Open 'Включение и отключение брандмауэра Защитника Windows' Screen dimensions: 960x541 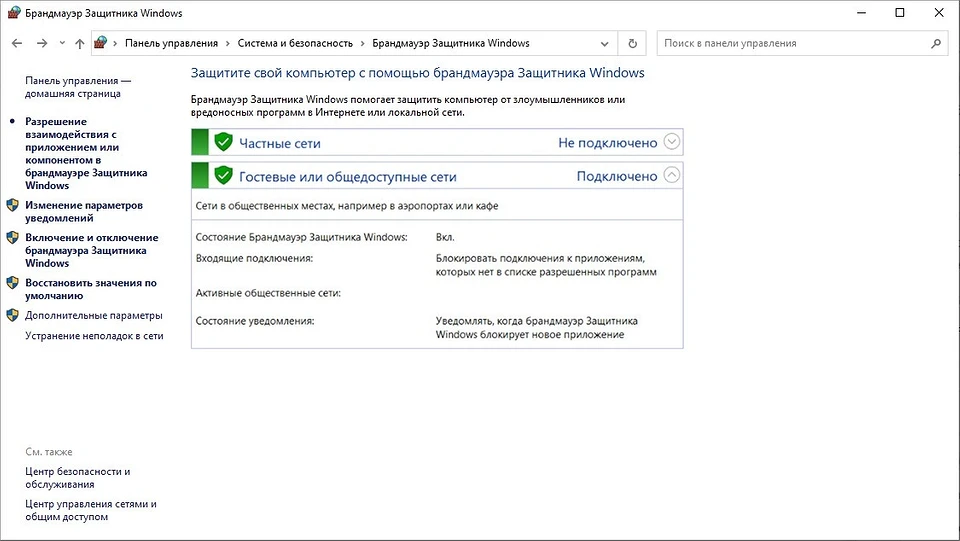tap(92, 250)
